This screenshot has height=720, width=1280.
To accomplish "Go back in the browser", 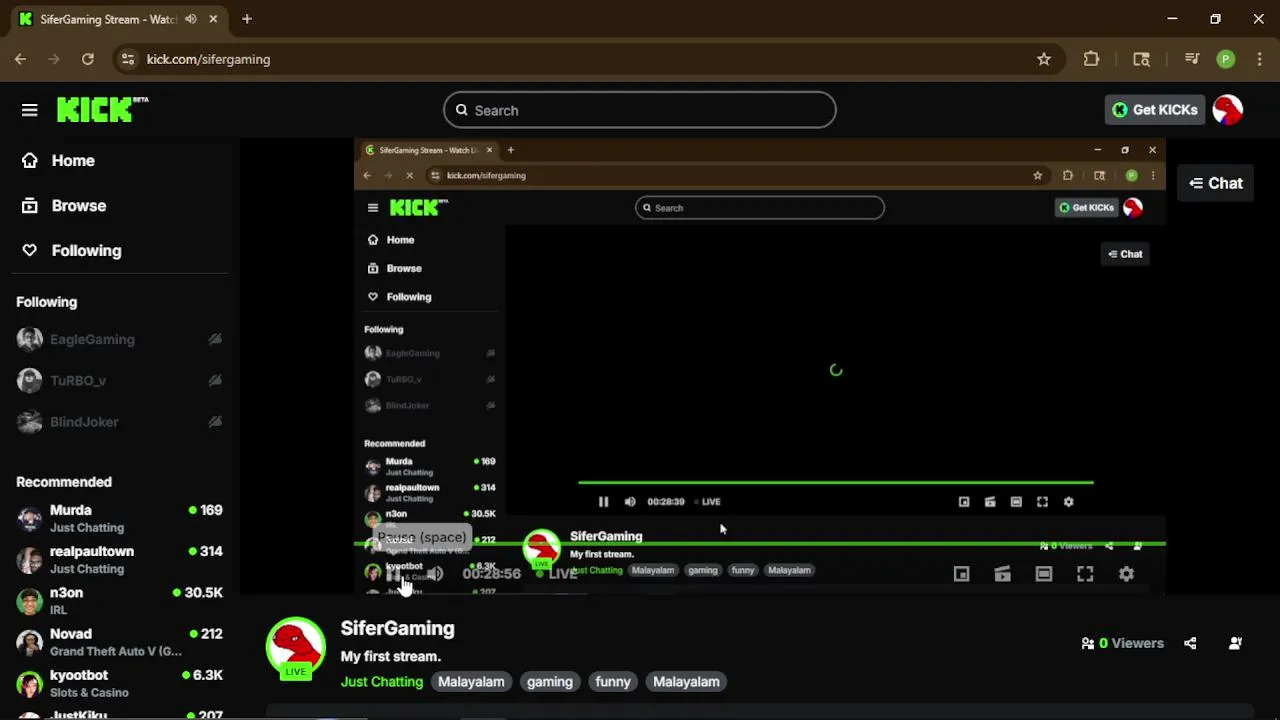I will [x=20, y=59].
